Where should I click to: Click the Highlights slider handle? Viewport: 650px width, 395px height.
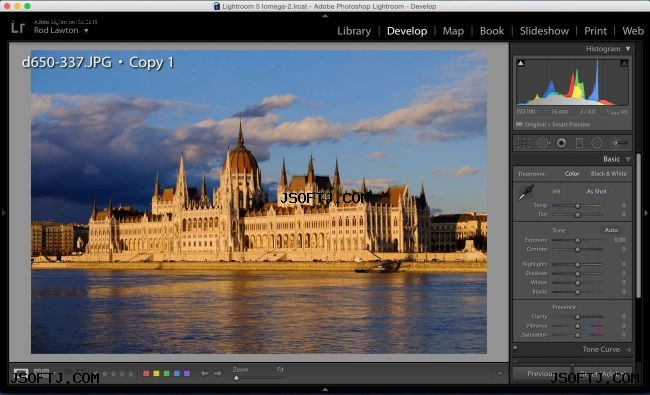(577, 264)
